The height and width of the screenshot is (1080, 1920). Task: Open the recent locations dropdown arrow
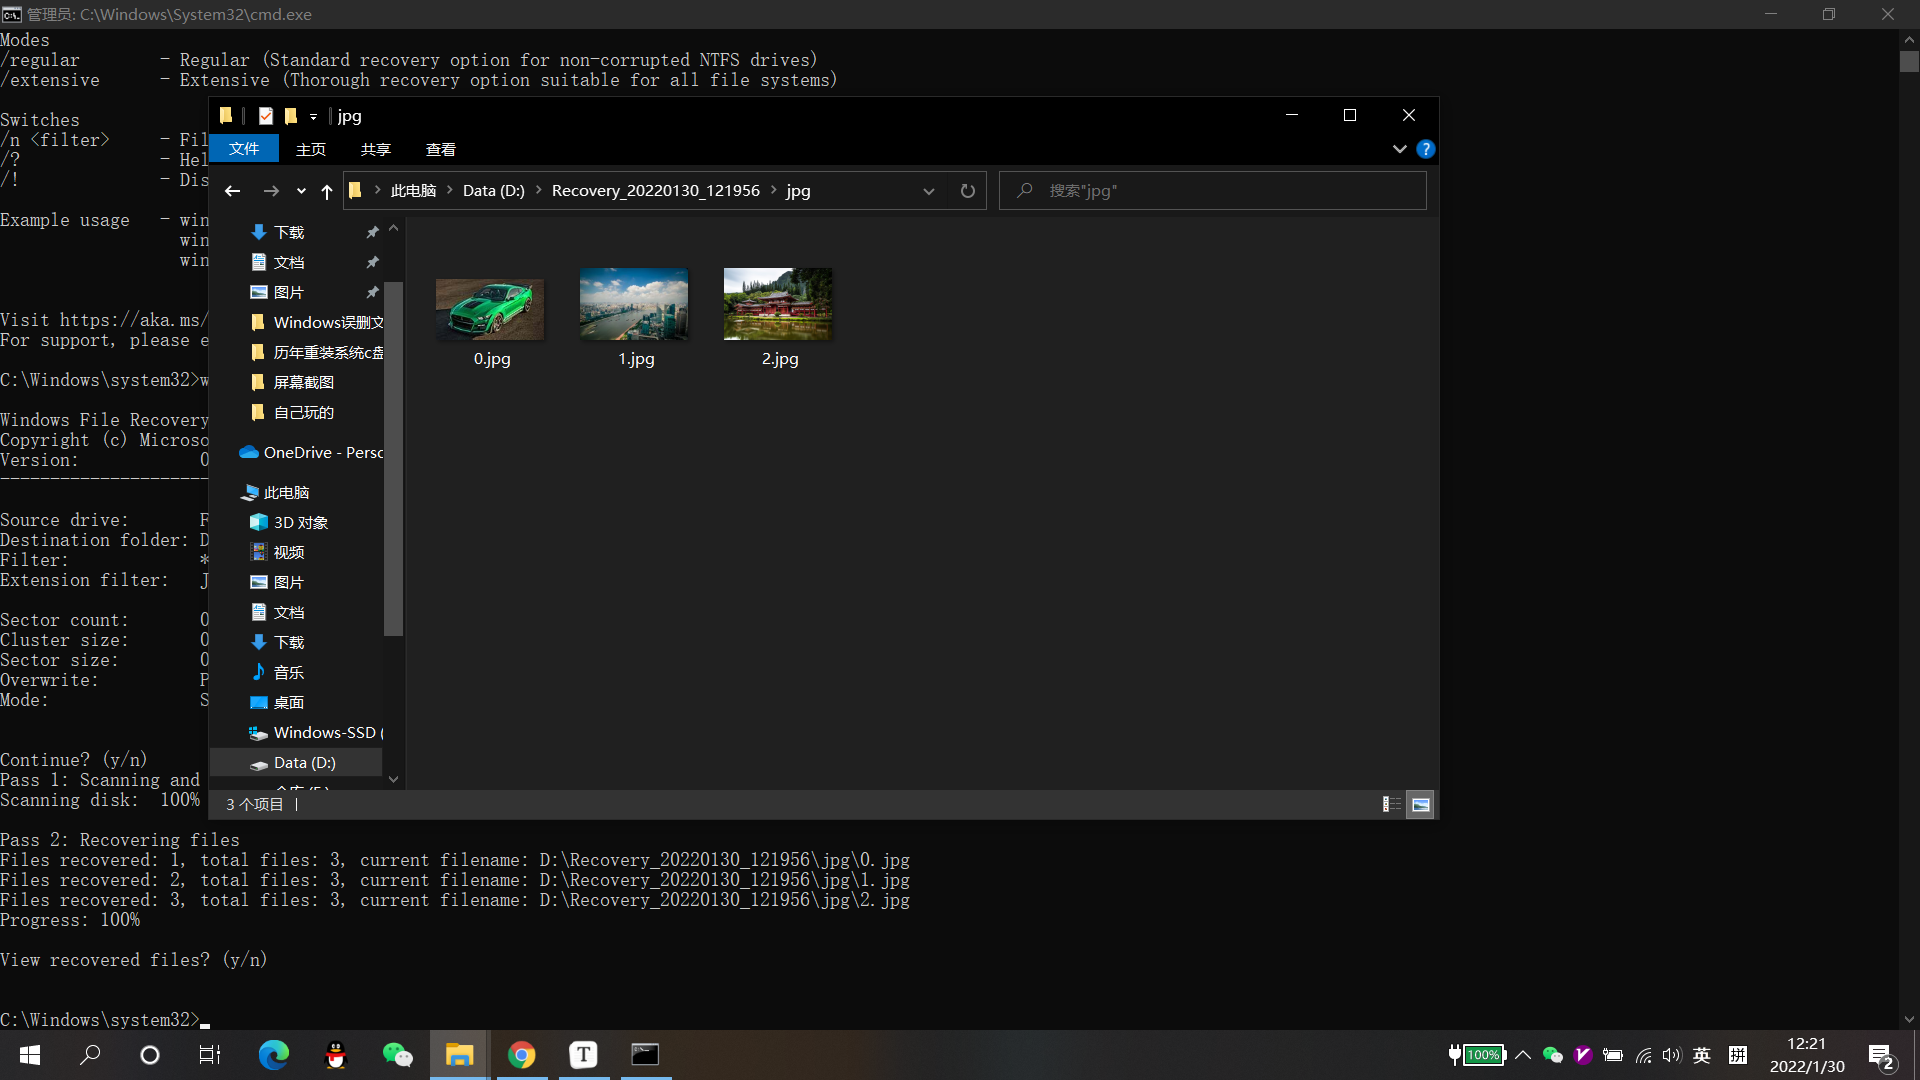click(301, 191)
